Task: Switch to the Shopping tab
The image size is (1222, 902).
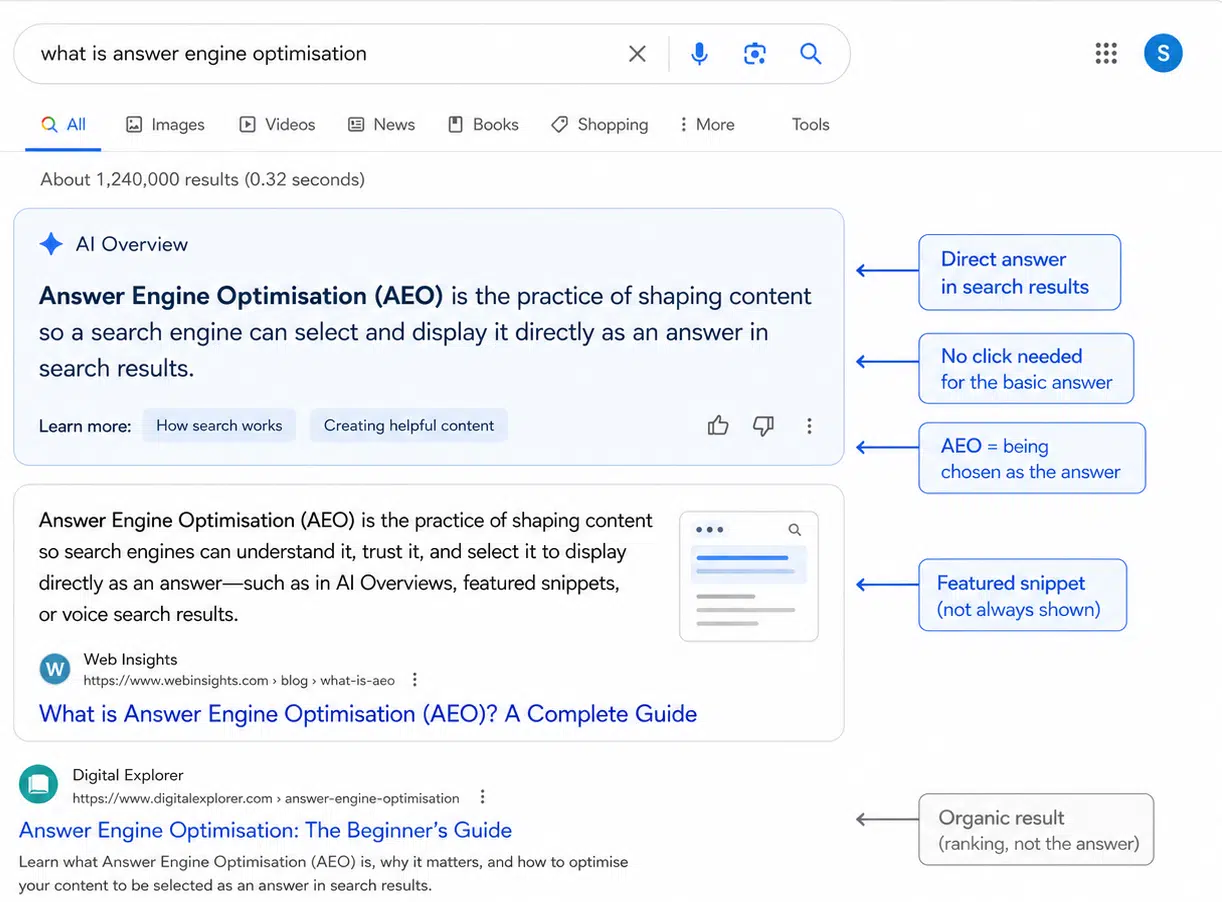Action: (x=599, y=125)
